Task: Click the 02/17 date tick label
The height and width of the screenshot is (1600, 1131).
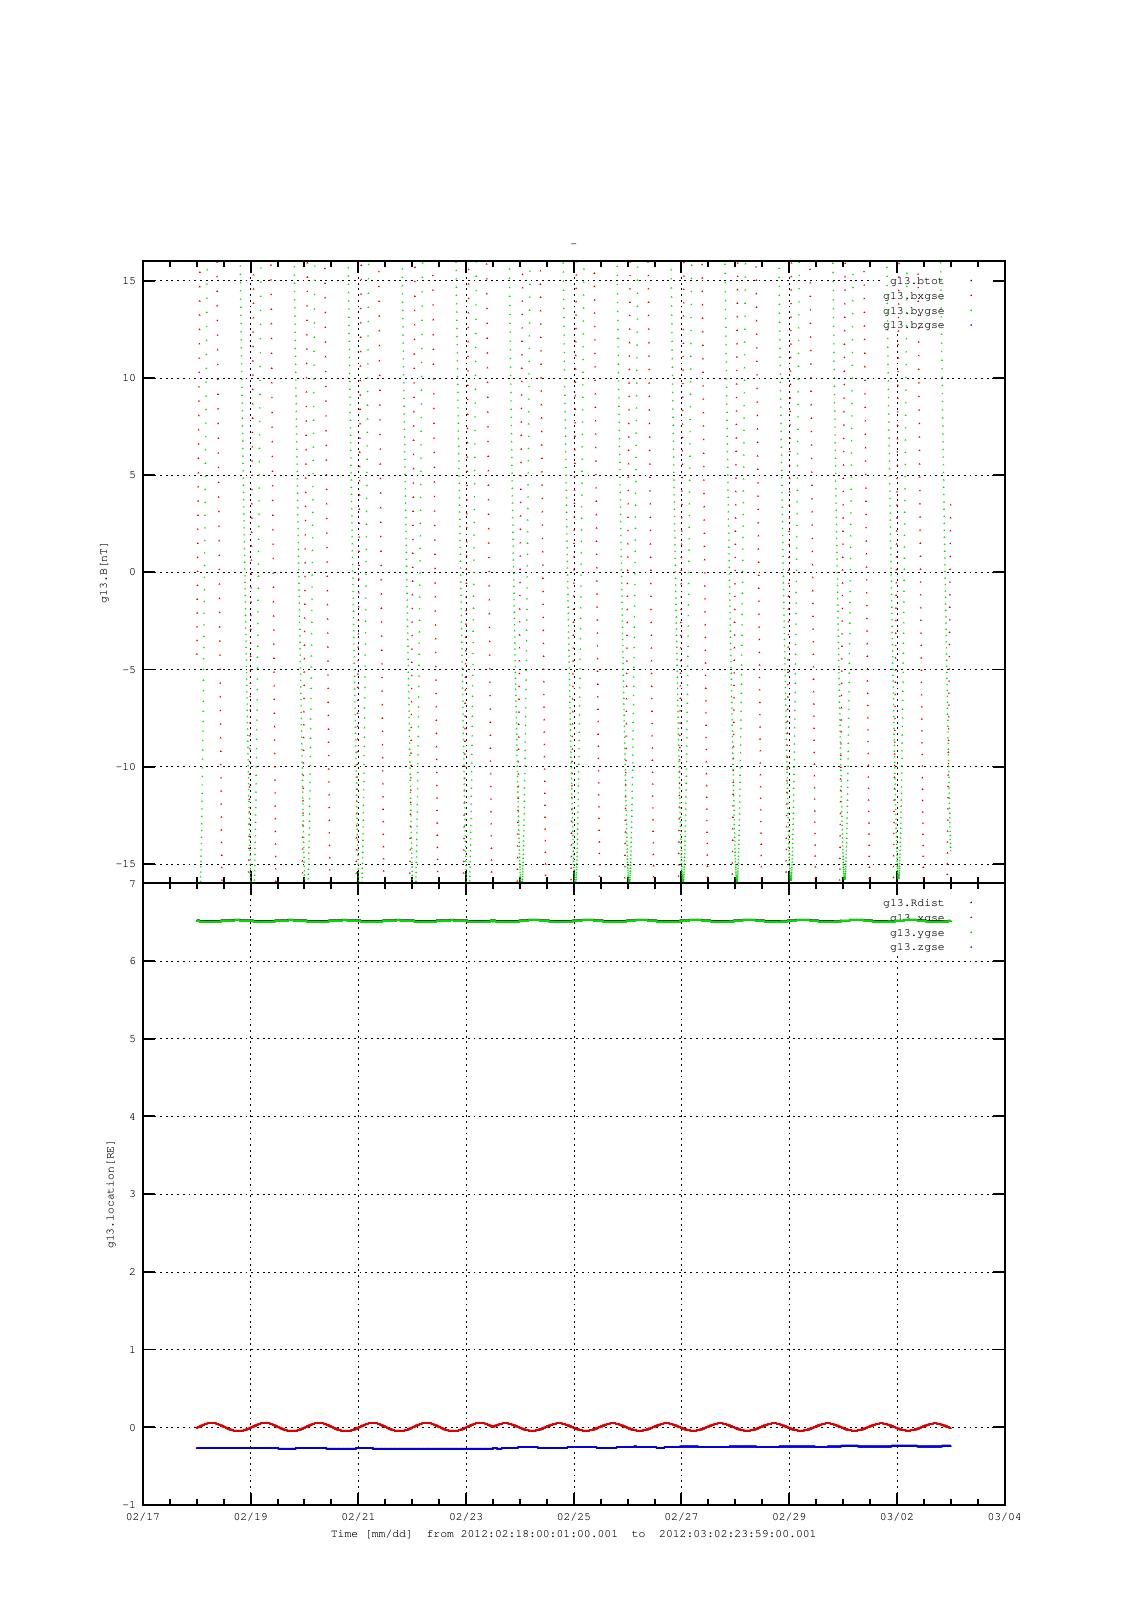Action: (x=143, y=1516)
